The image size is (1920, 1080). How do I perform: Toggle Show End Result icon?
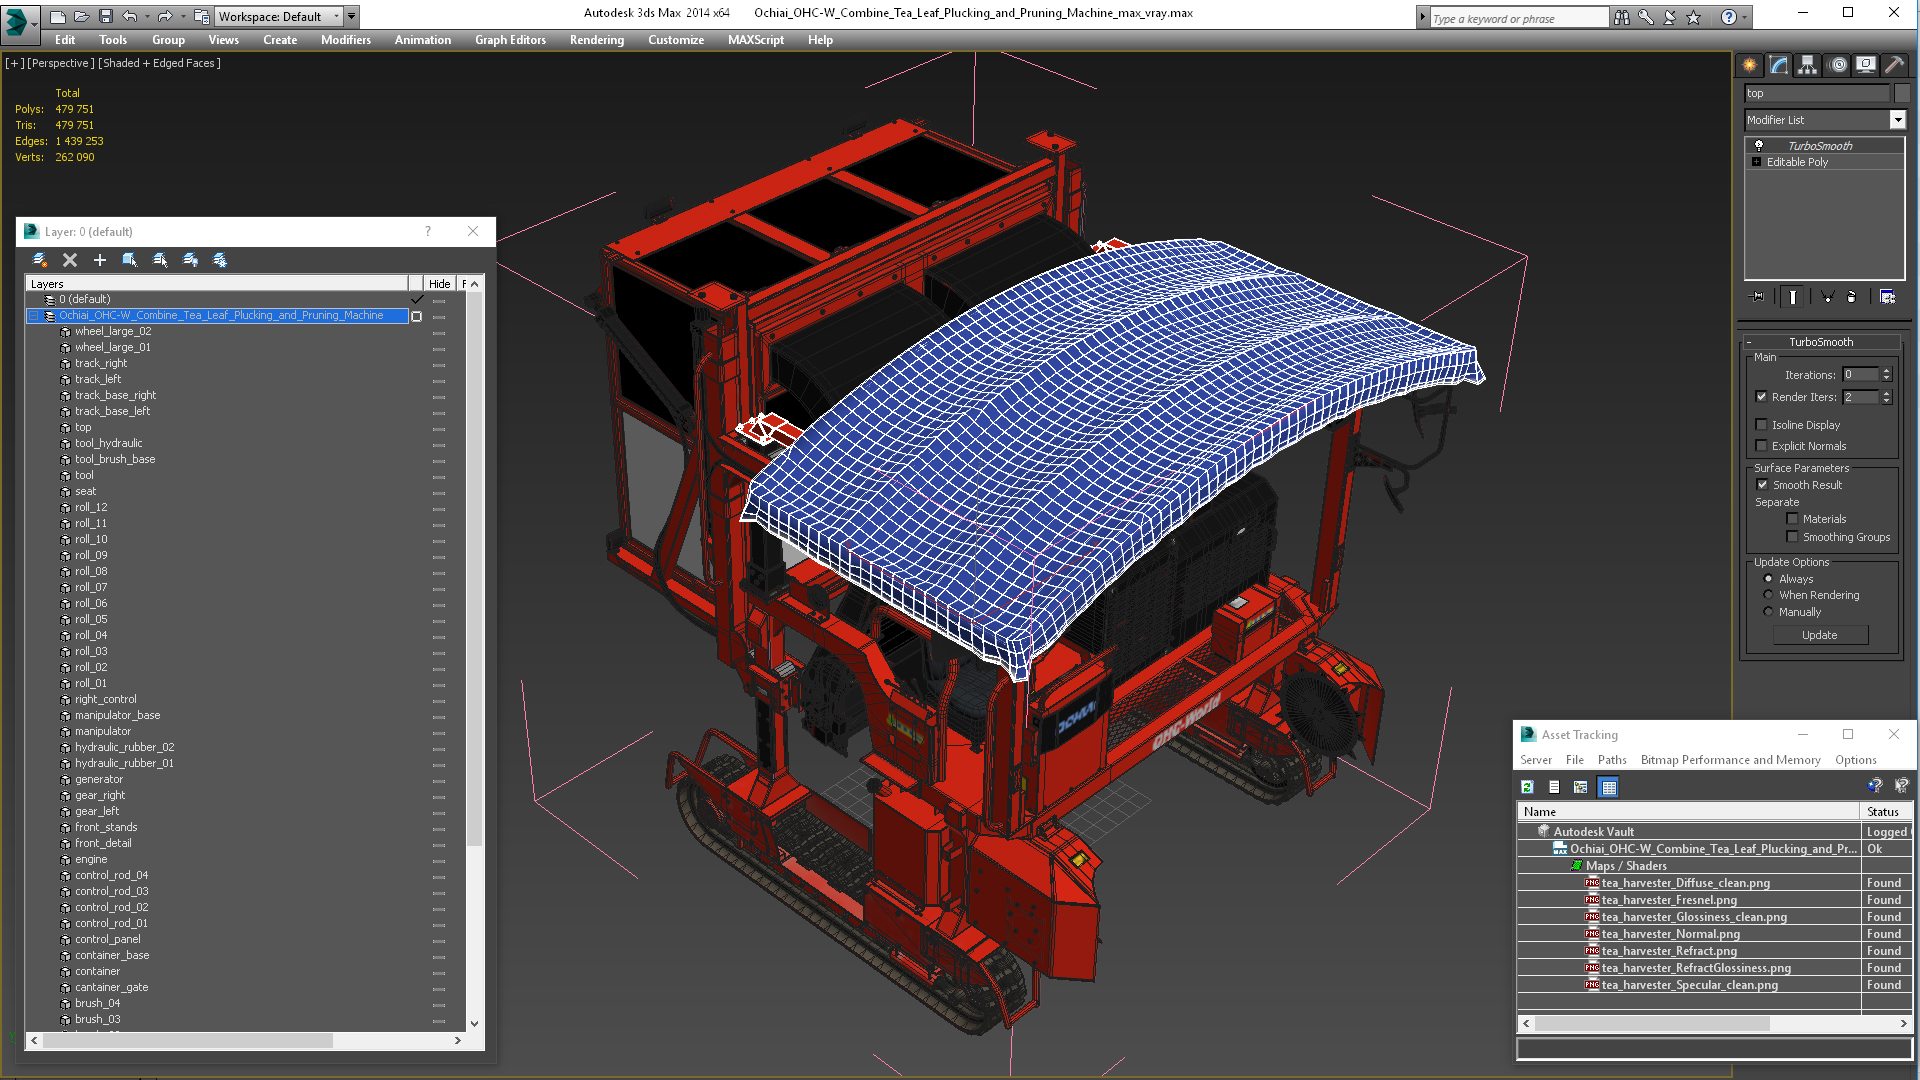pyautogui.click(x=1793, y=297)
